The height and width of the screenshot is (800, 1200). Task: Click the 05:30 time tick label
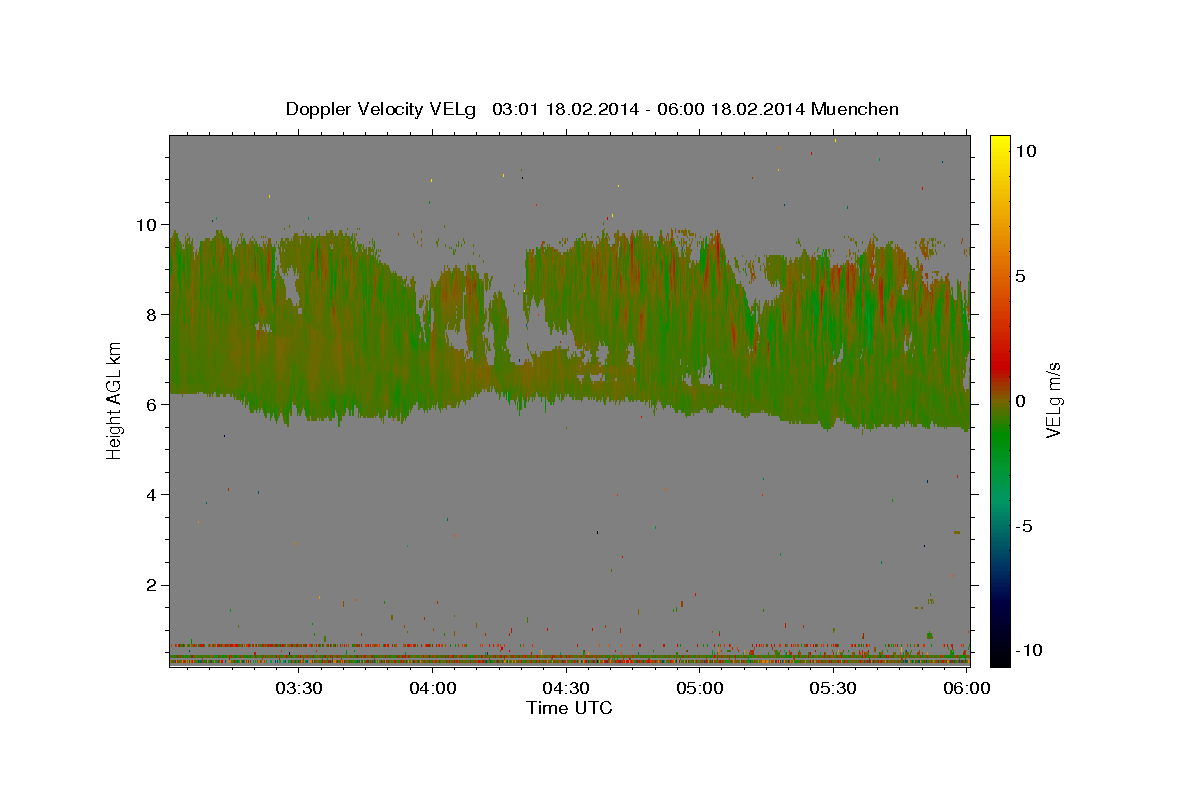point(834,688)
